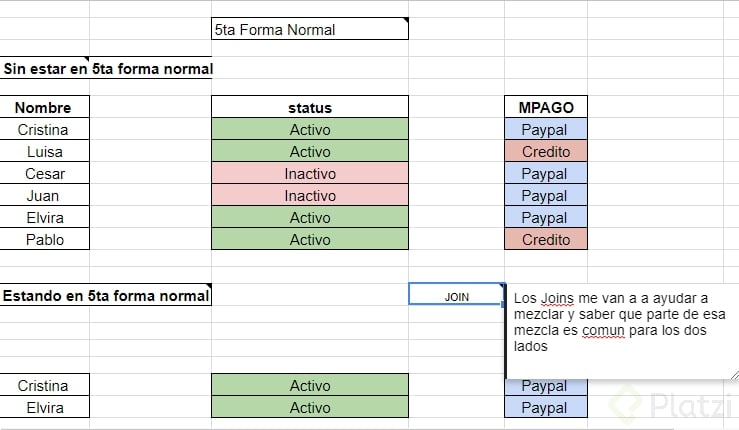Select the '5ta Forma Normal' title cell
This screenshot has height=430, width=739.
[310, 30]
